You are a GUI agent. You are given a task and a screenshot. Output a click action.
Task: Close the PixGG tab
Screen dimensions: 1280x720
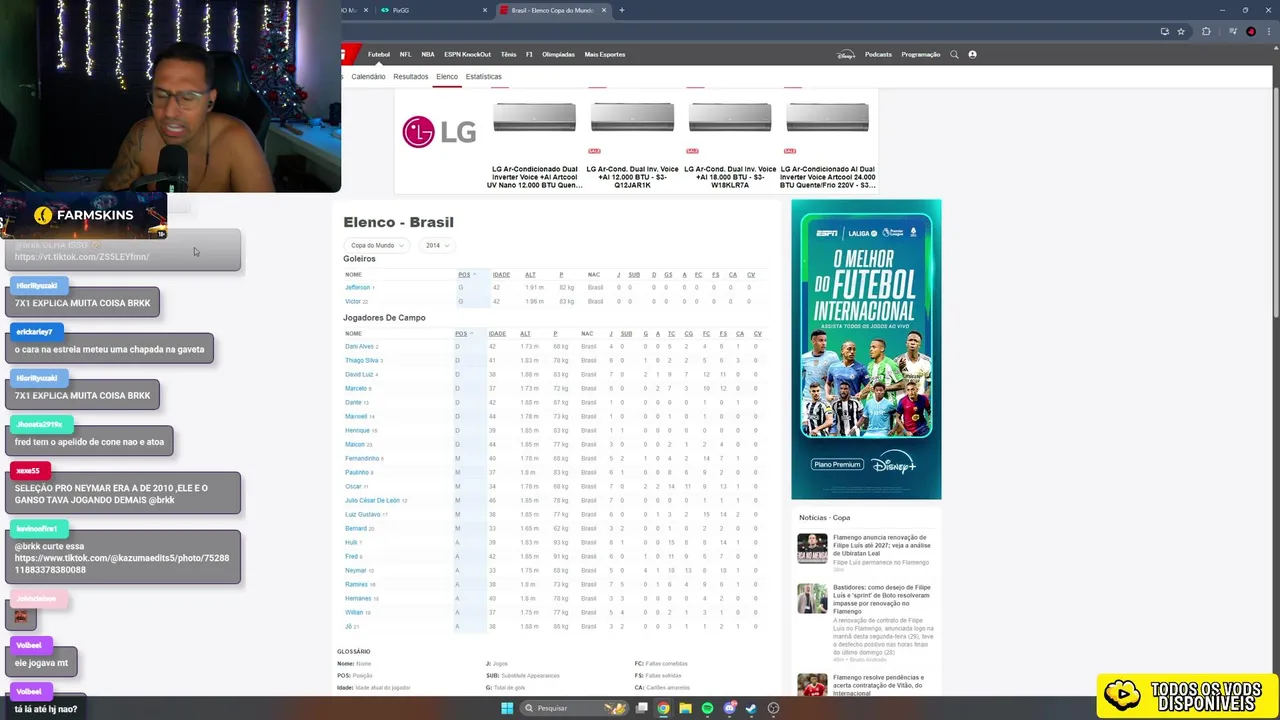pos(485,10)
